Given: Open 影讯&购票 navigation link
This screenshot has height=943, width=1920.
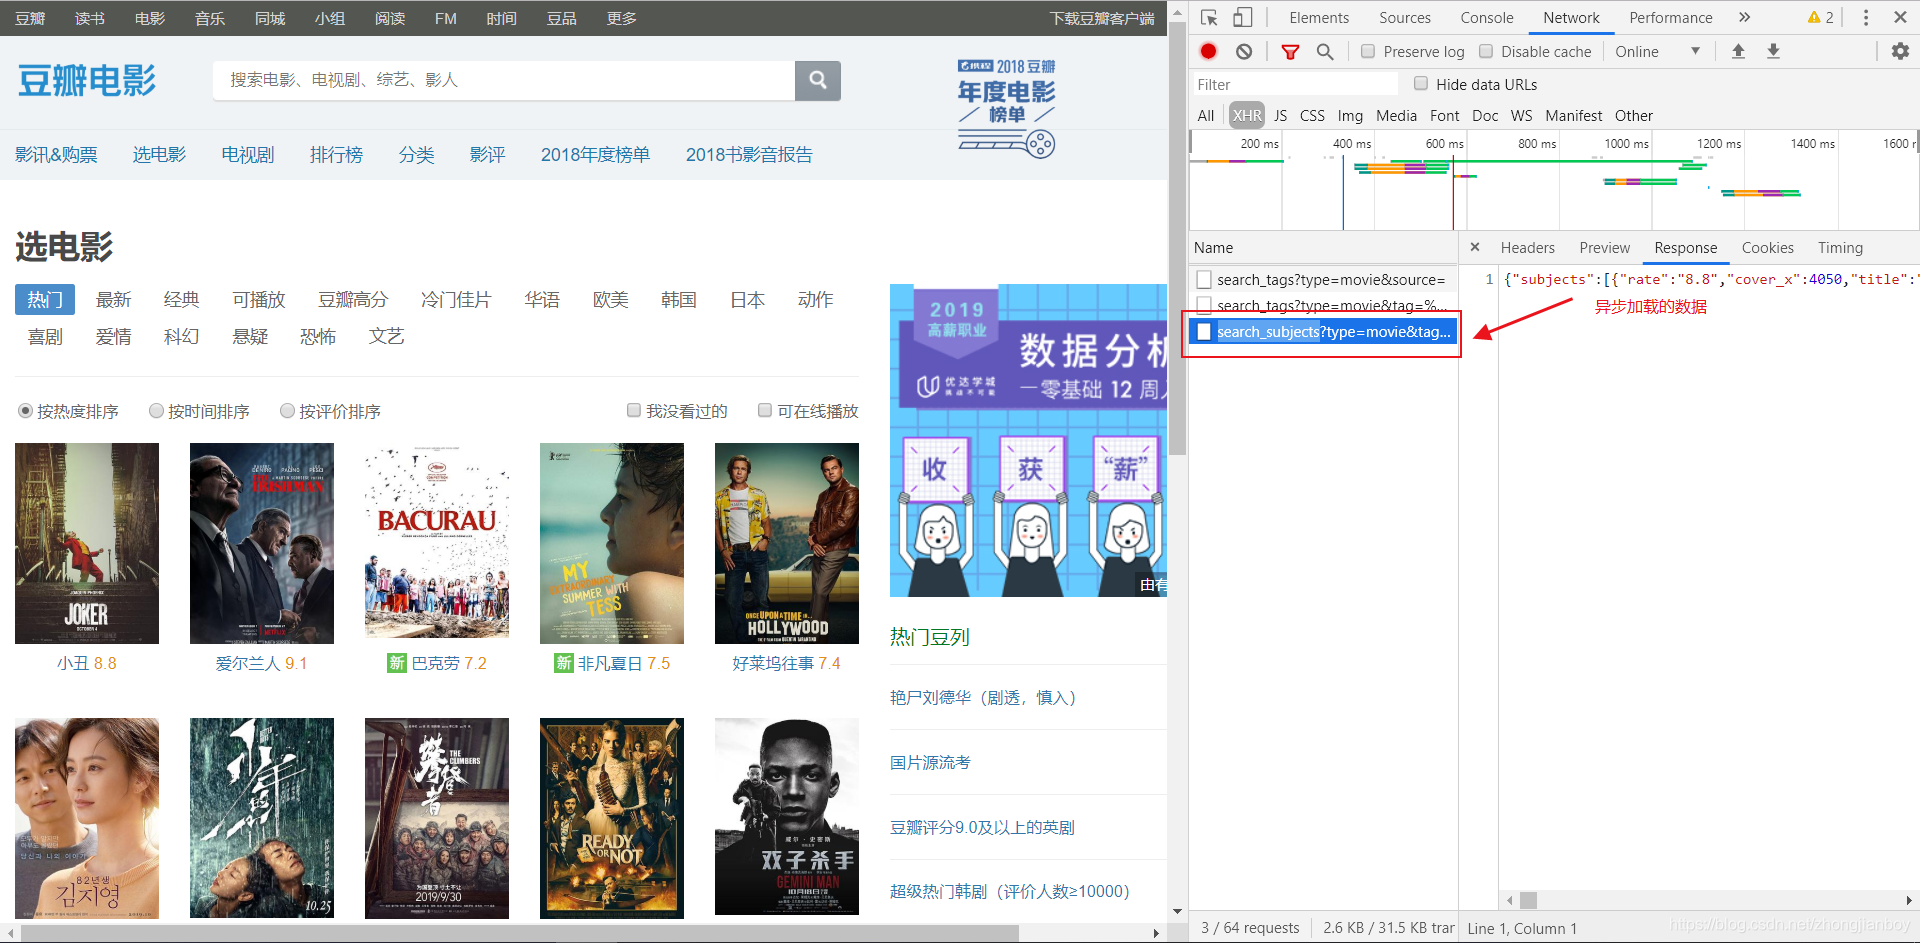Looking at the screenshot, I should tap(56, 155).
